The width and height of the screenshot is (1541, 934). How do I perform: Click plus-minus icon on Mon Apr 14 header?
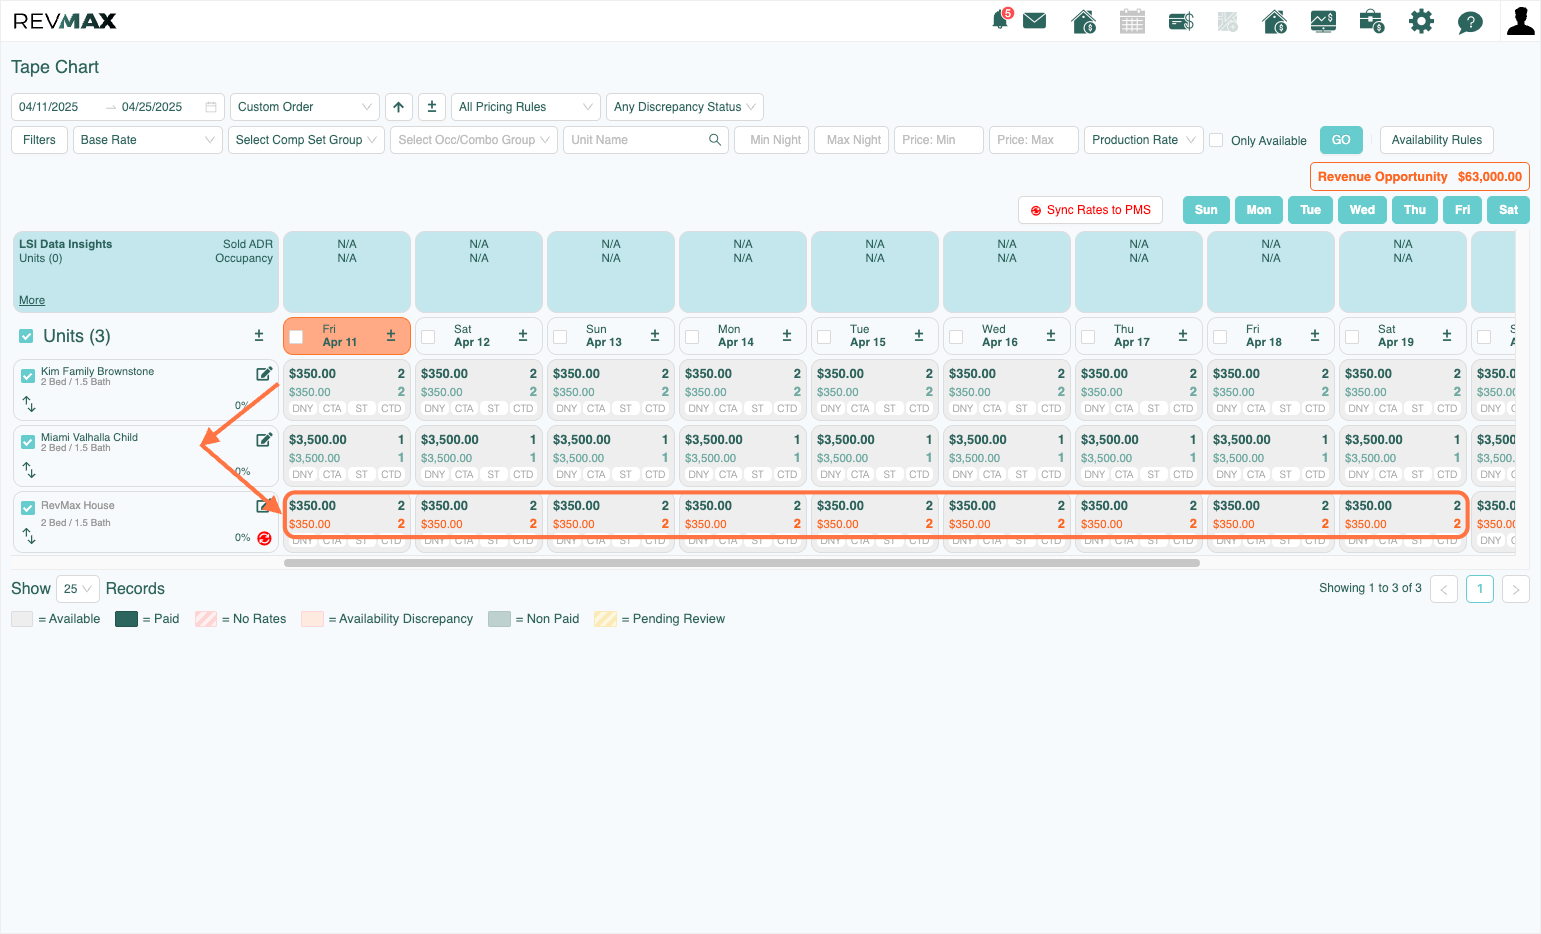pos(787,336)
